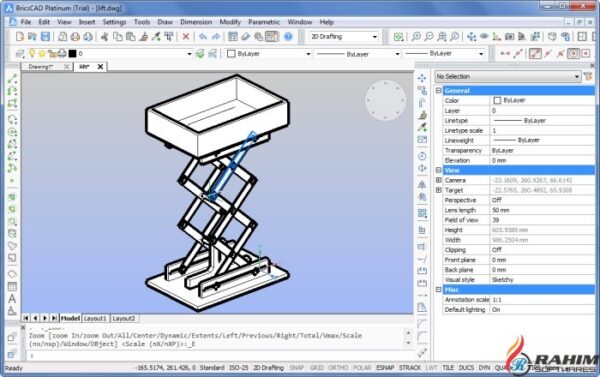
Task: Save the drawing with the floppy disk icon
Action: pos(45,37)
